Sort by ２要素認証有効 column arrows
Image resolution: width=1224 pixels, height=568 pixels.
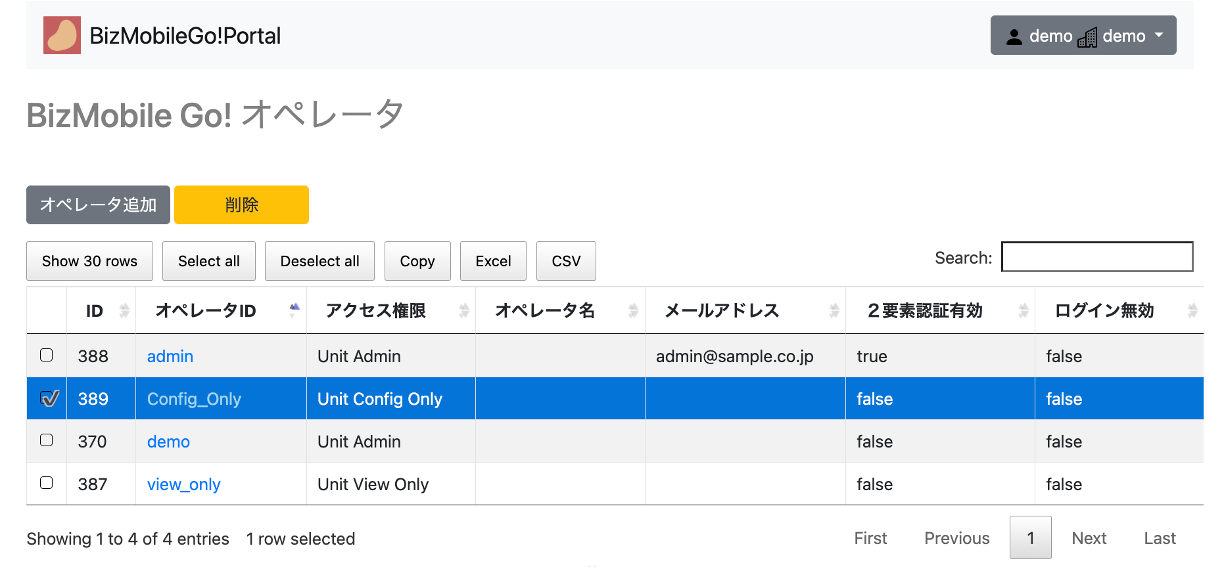click(x=1023, y=311)
